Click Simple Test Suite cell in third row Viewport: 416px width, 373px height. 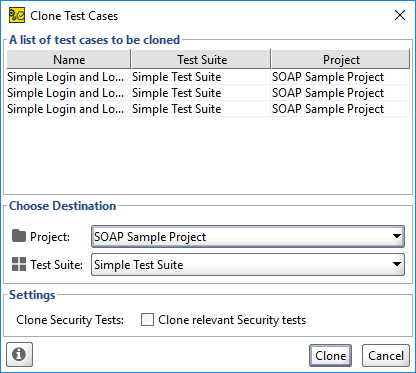coord(201,109)
